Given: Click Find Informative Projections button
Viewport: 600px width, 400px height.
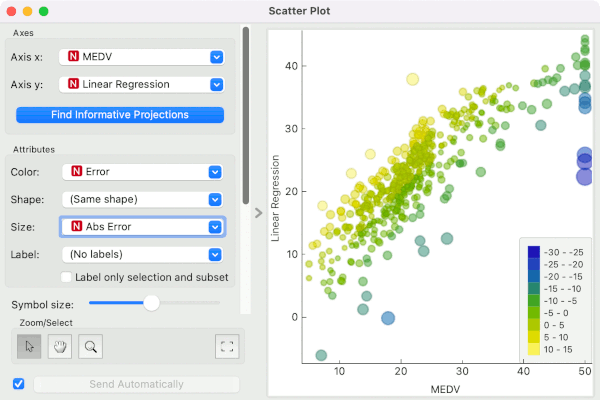Looking at the screenshot, I should (x=120, y=115).
